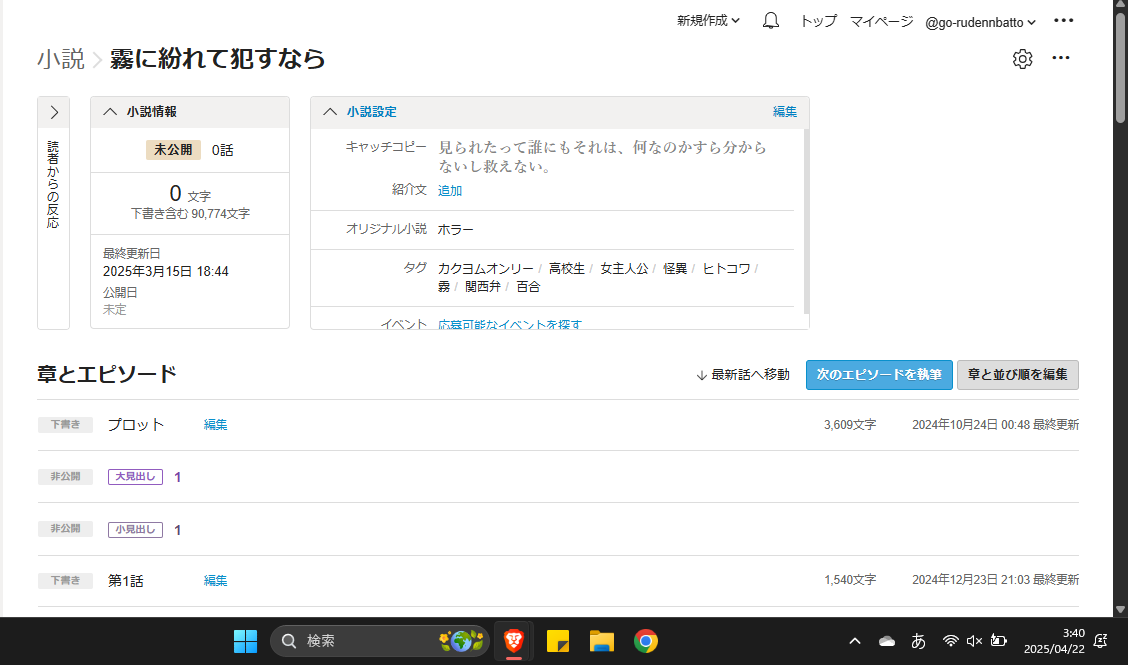This screenshot has width=1128, height=665.
Task: Launch Brave browser from the taskbar
Action: (513, 641)
